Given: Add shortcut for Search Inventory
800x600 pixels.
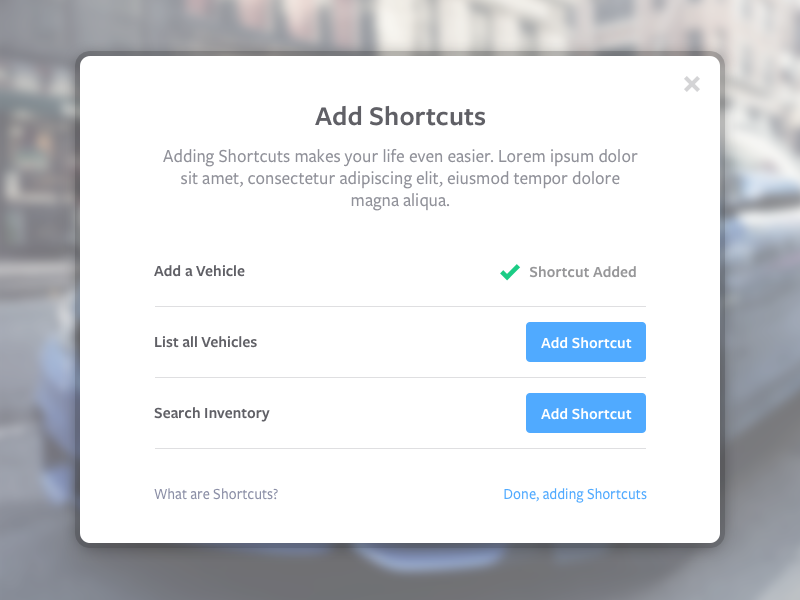Looking at the screenshot, I should (586, 413).
